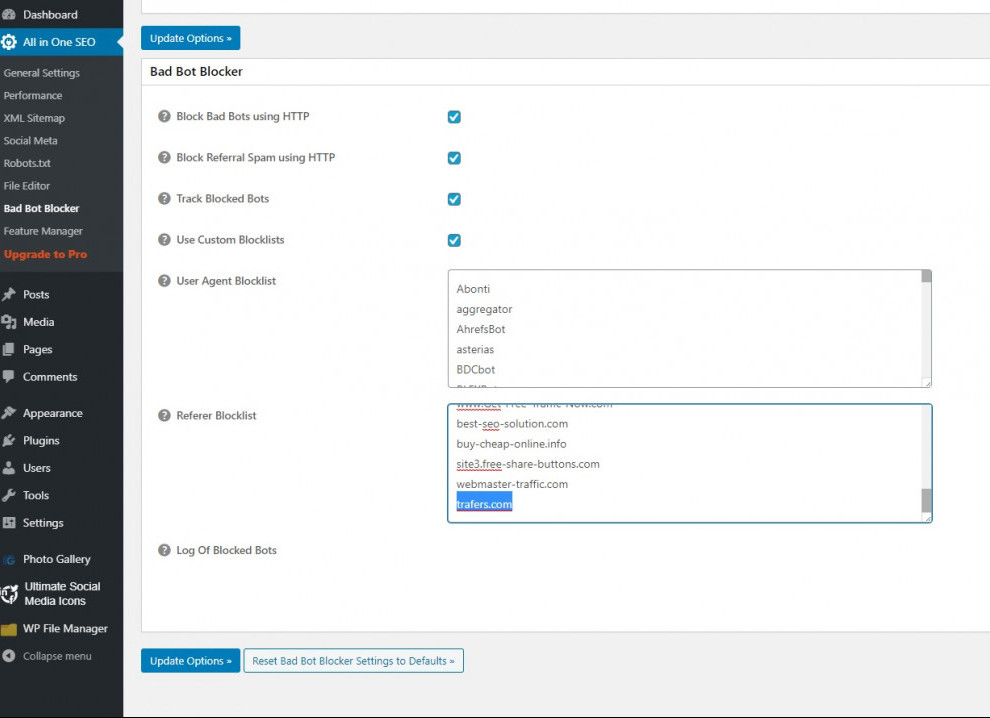Click the Bad Bot Blocker section heading

click(x=196, y=71)
